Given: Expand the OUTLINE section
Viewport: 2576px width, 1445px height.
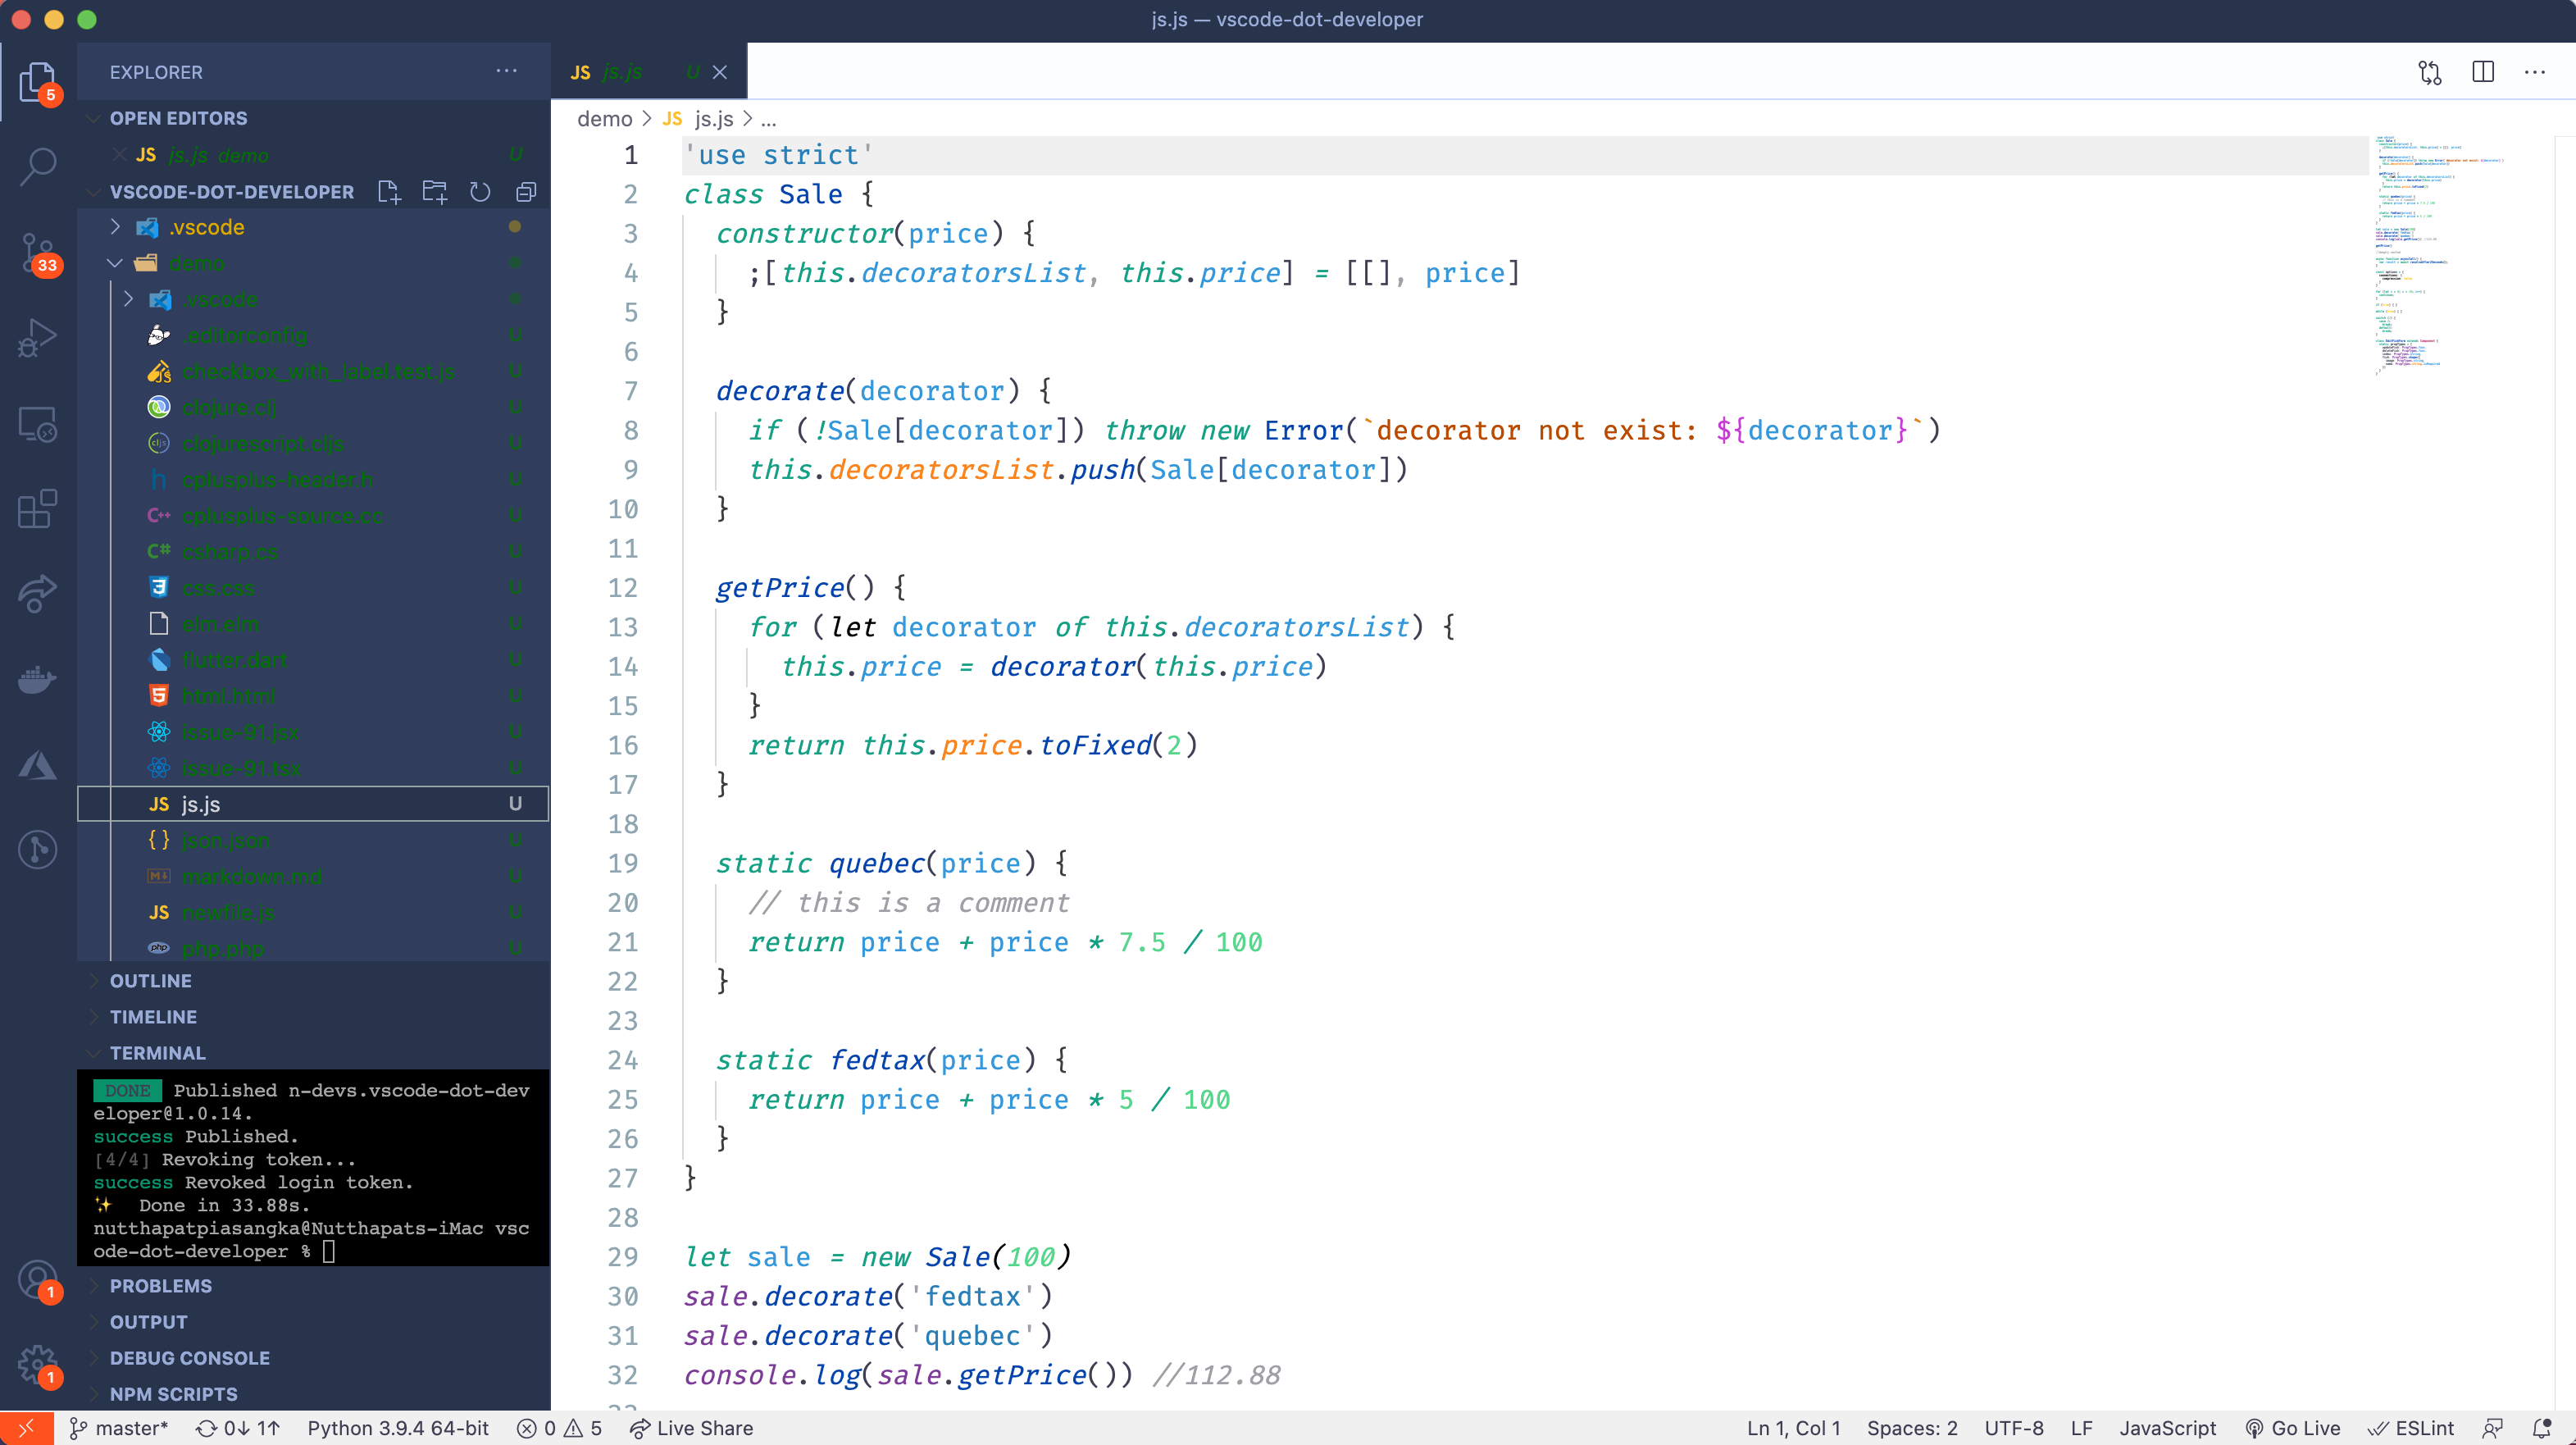Looking at the screenshot, I should [150, 981].
